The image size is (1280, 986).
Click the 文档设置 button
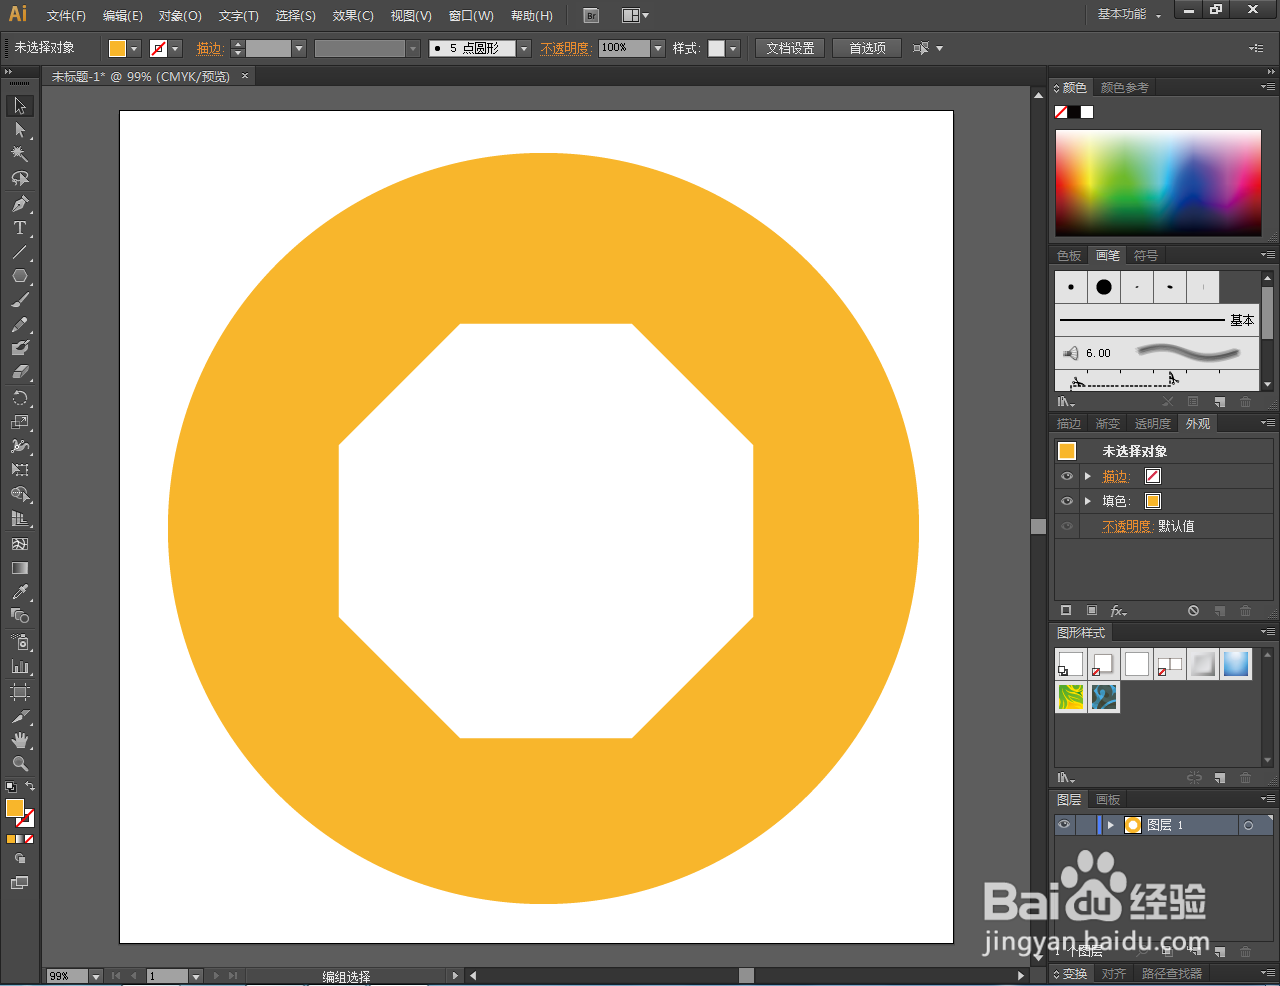[790, 48]
